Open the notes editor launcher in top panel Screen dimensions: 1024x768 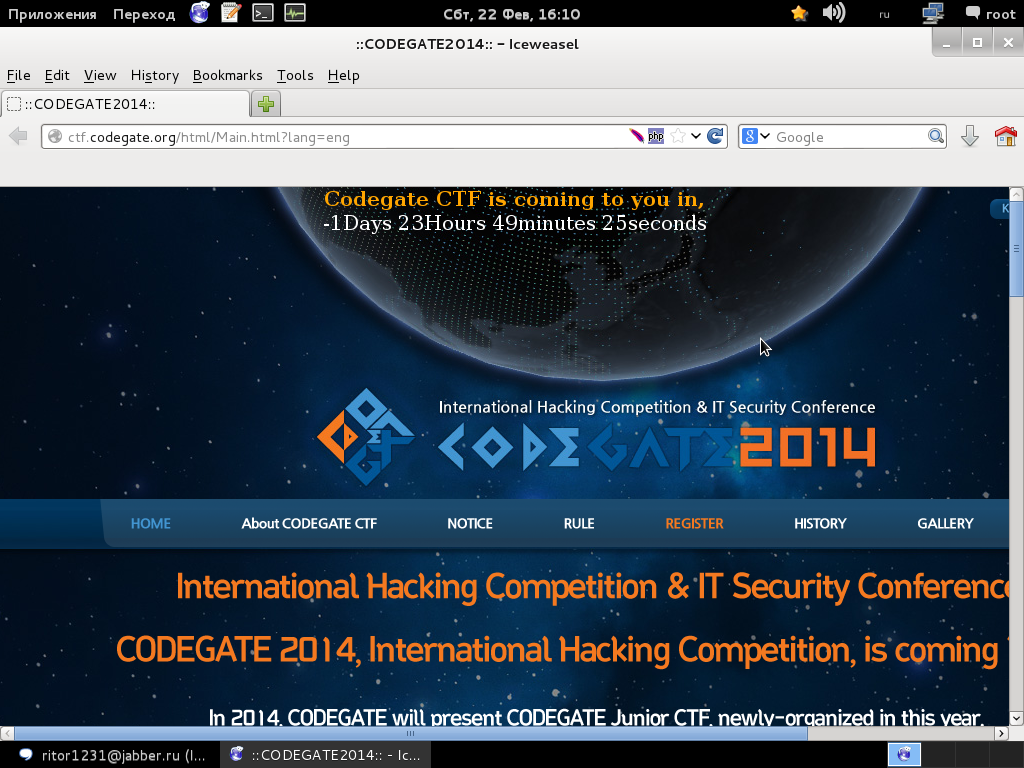pyautogui.click(x=231, y=13)
